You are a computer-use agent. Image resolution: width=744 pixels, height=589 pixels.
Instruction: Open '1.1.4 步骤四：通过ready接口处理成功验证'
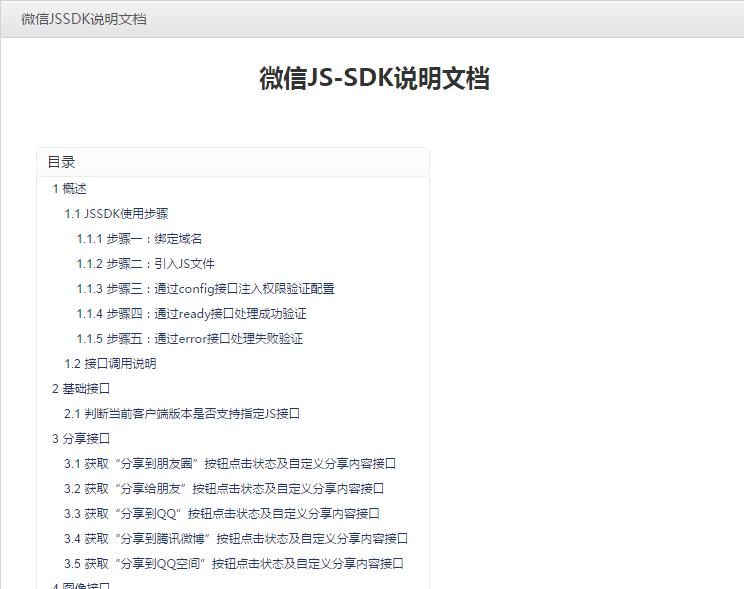tap(191, 314)
